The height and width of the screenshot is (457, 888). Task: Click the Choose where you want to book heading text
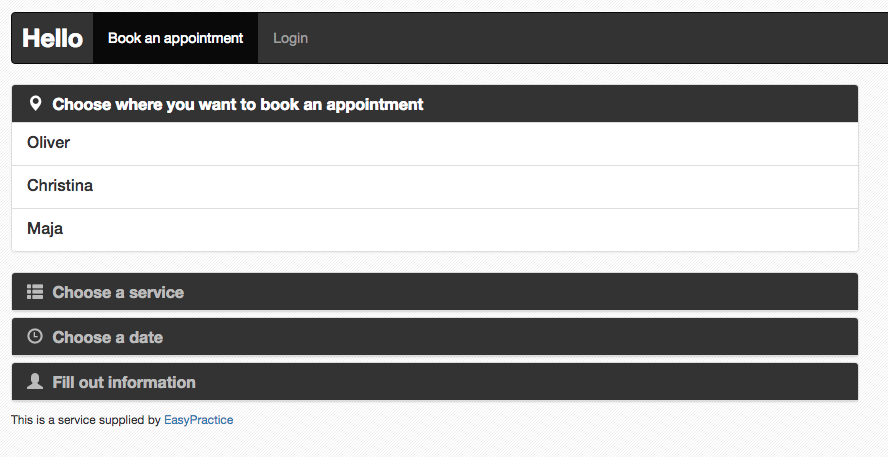(238, 104)
